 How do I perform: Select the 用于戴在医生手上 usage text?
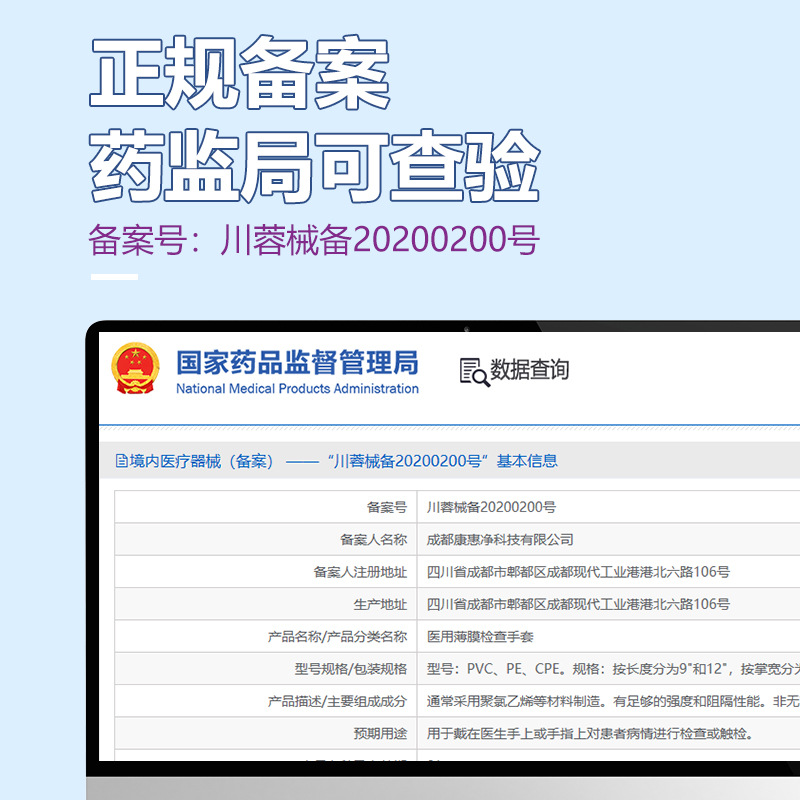tap(590, 734)
